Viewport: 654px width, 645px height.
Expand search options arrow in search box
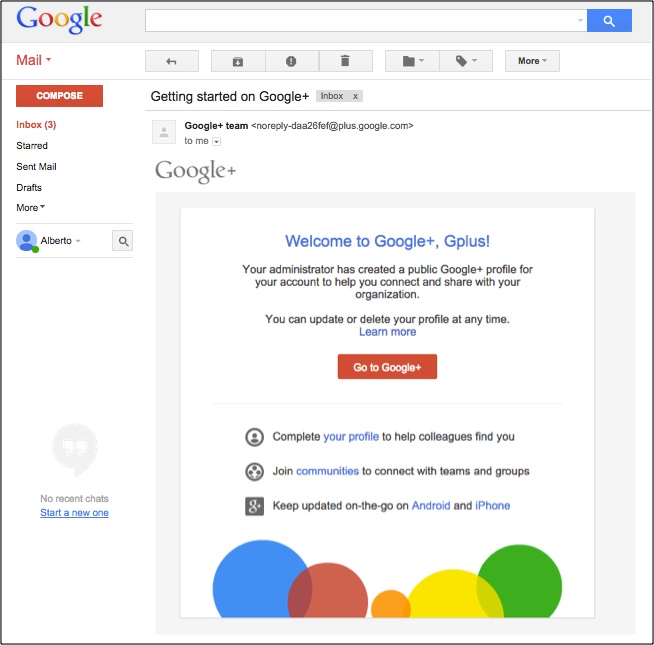[580, 20]
